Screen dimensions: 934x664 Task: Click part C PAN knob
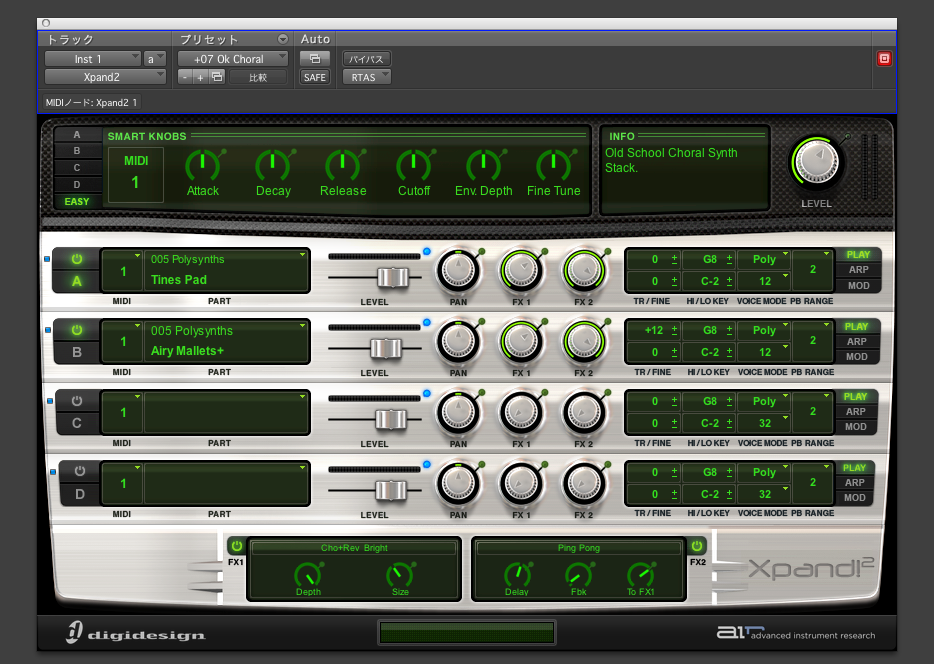[x=458, y=413]
